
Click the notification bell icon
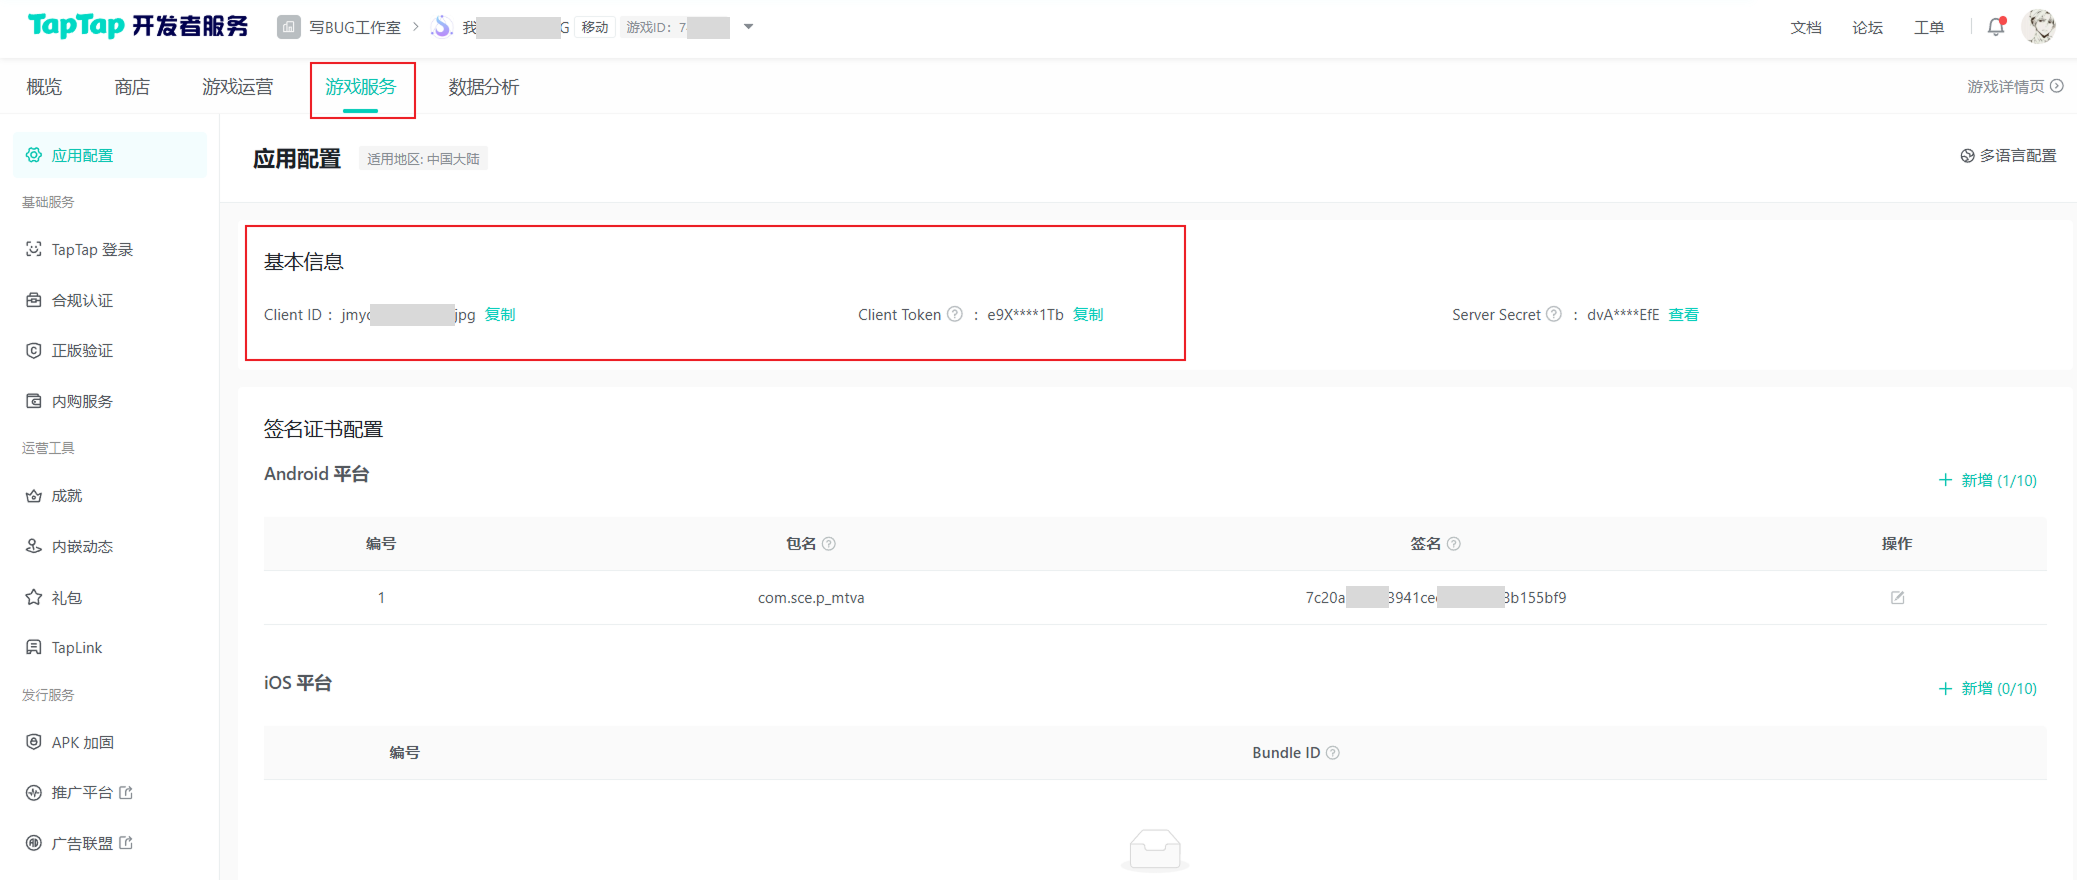[1995, 27]
